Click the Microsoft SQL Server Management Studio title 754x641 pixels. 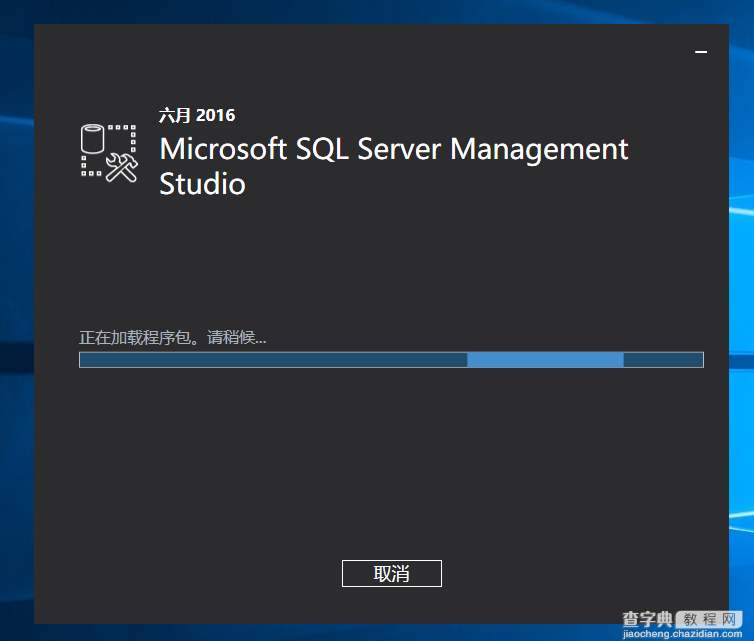click(394, 166)
